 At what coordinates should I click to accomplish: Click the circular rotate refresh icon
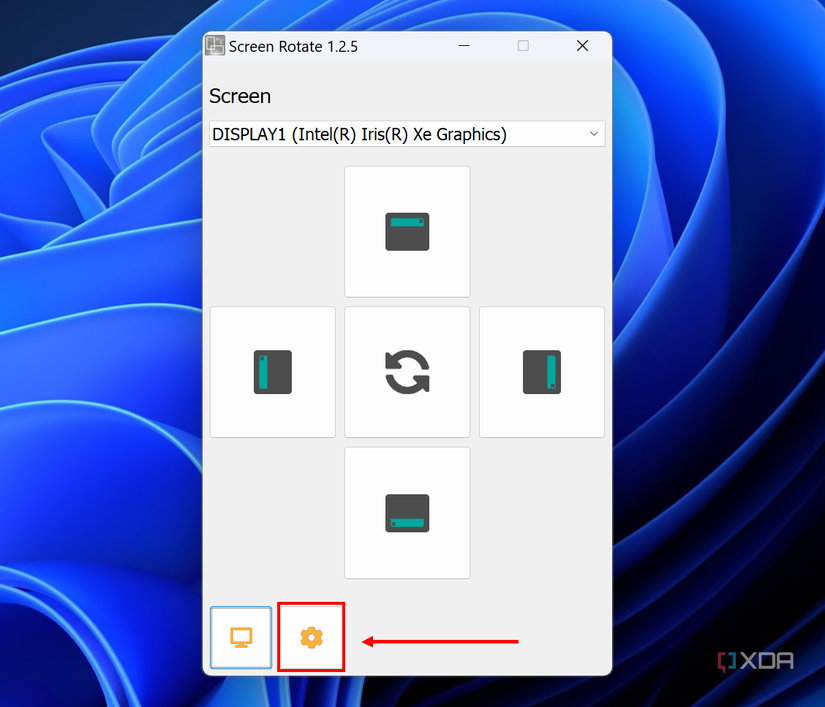point(407,371)
